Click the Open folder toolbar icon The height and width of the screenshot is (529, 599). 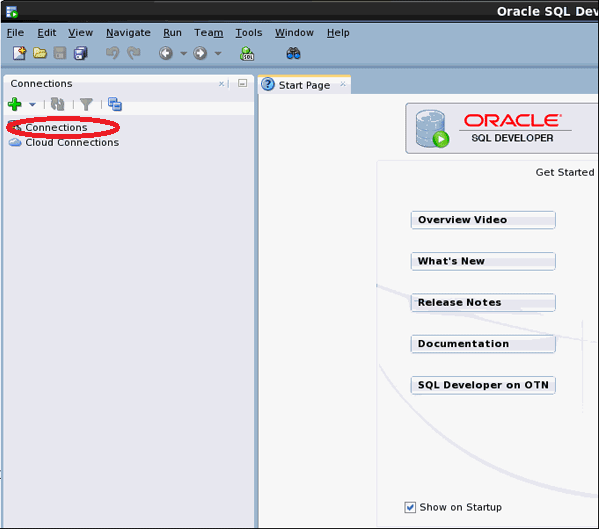tap(40, 53)
